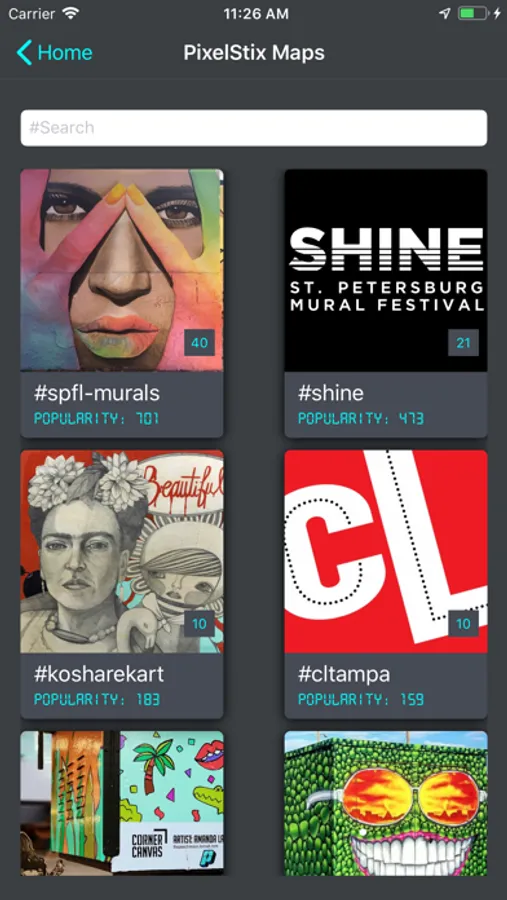Tap the 10 badge on kosharekart image
507x900 pixels.
199,624
